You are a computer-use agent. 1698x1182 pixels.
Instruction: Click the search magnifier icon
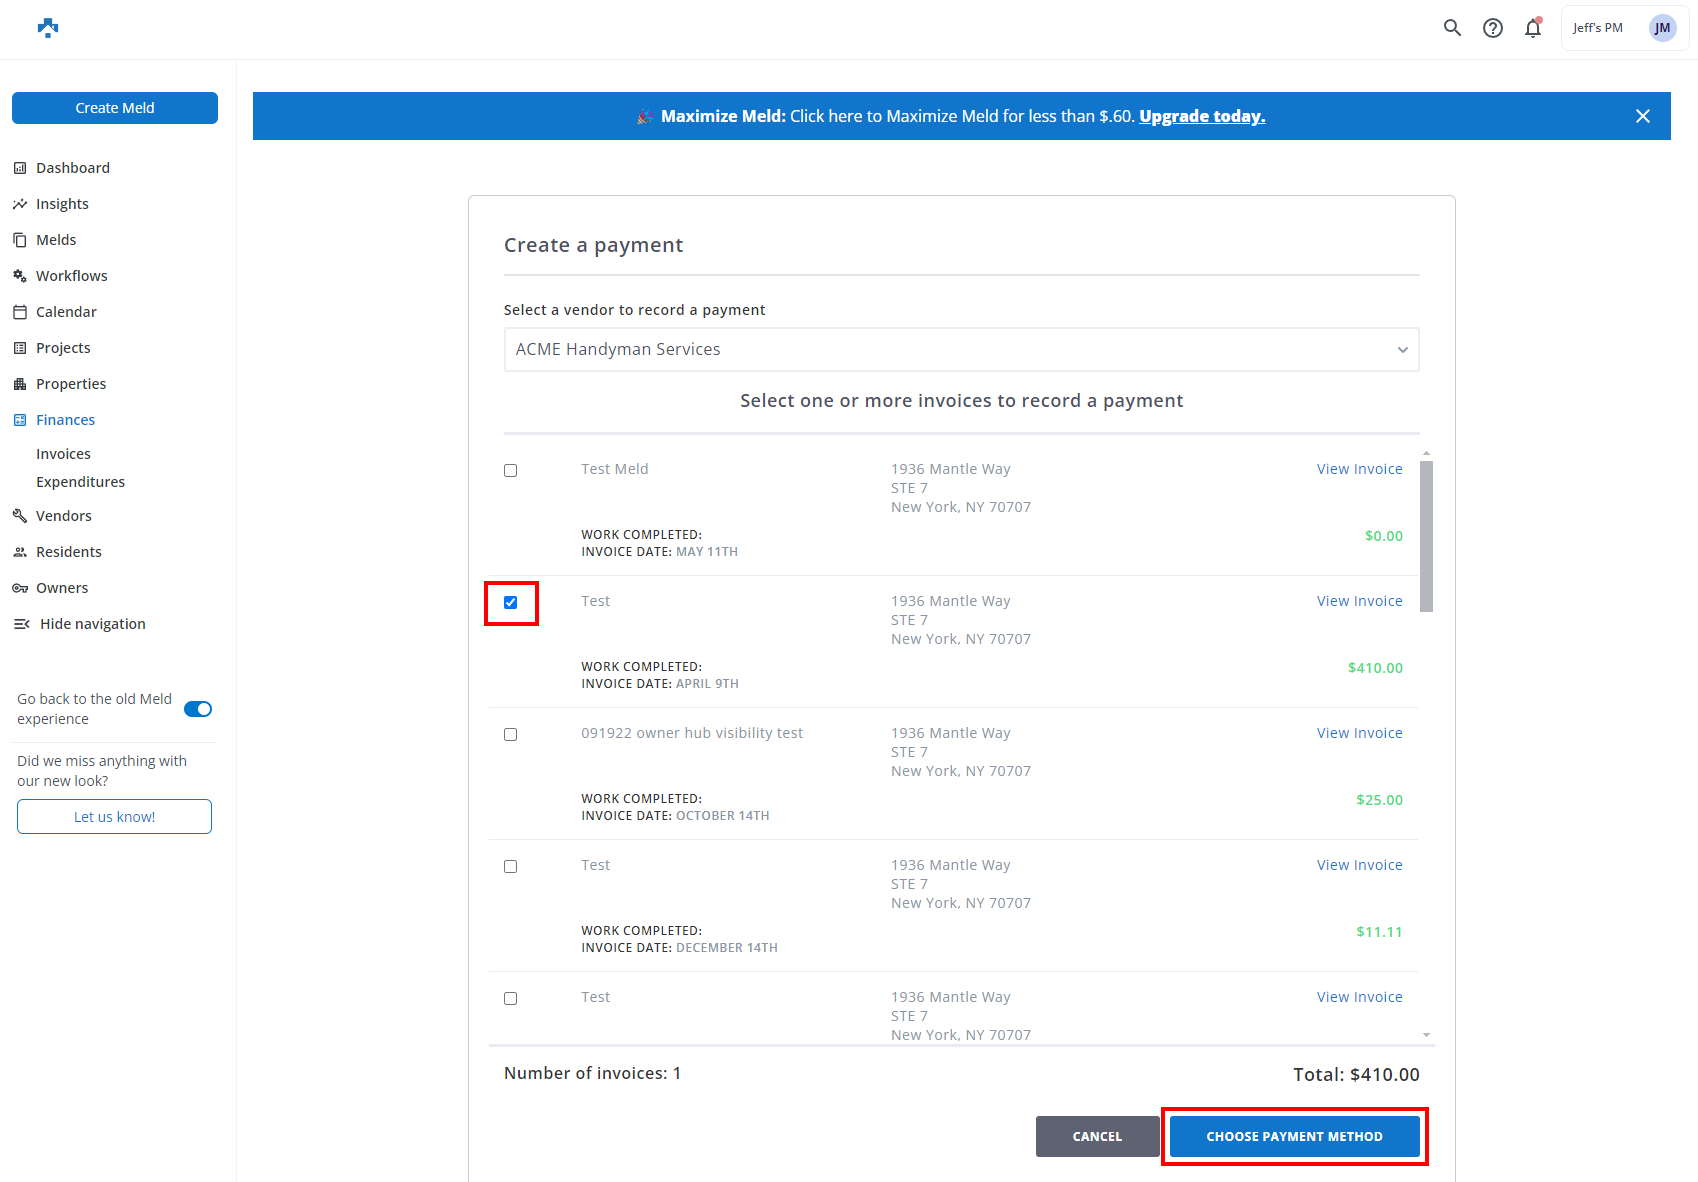[x=1452, y=28]
